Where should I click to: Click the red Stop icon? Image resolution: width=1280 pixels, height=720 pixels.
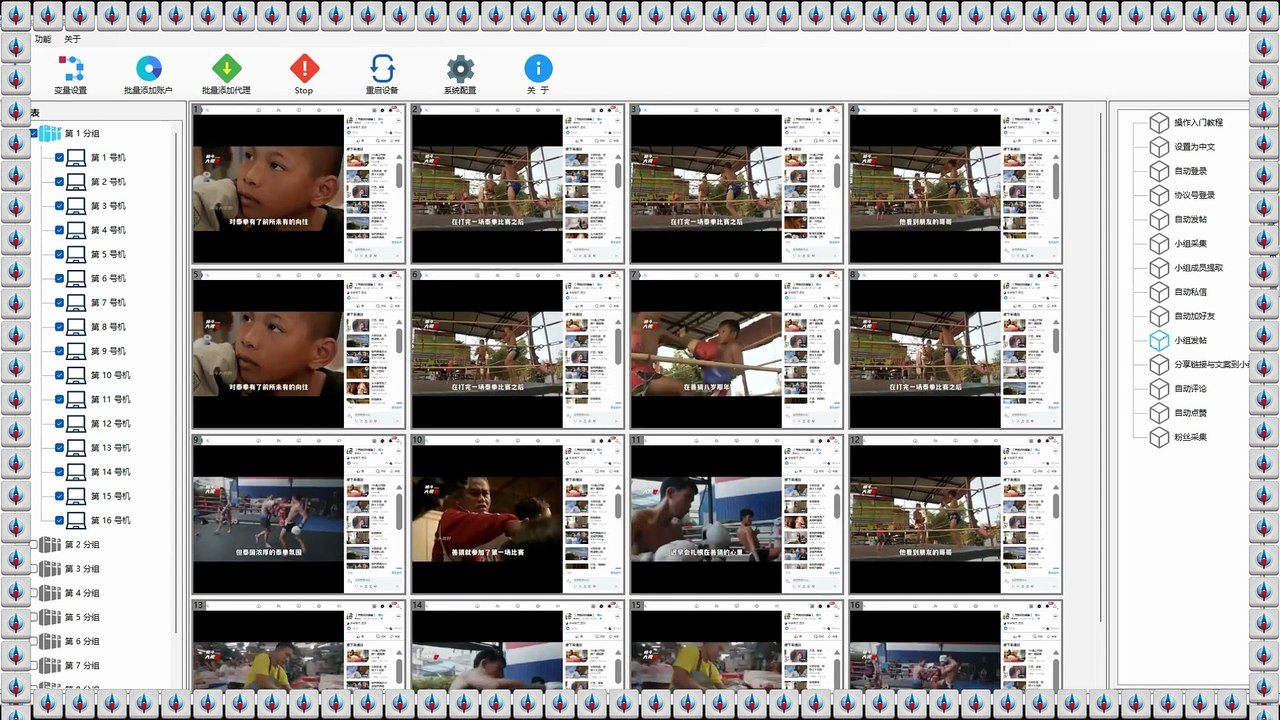[304, 68]
